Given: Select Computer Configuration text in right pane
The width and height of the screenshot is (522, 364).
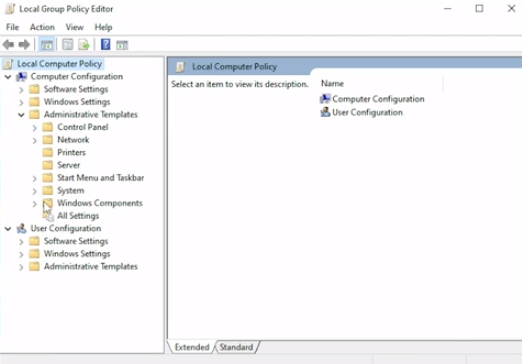Looking at the screenshot, I should click(378, 99).
